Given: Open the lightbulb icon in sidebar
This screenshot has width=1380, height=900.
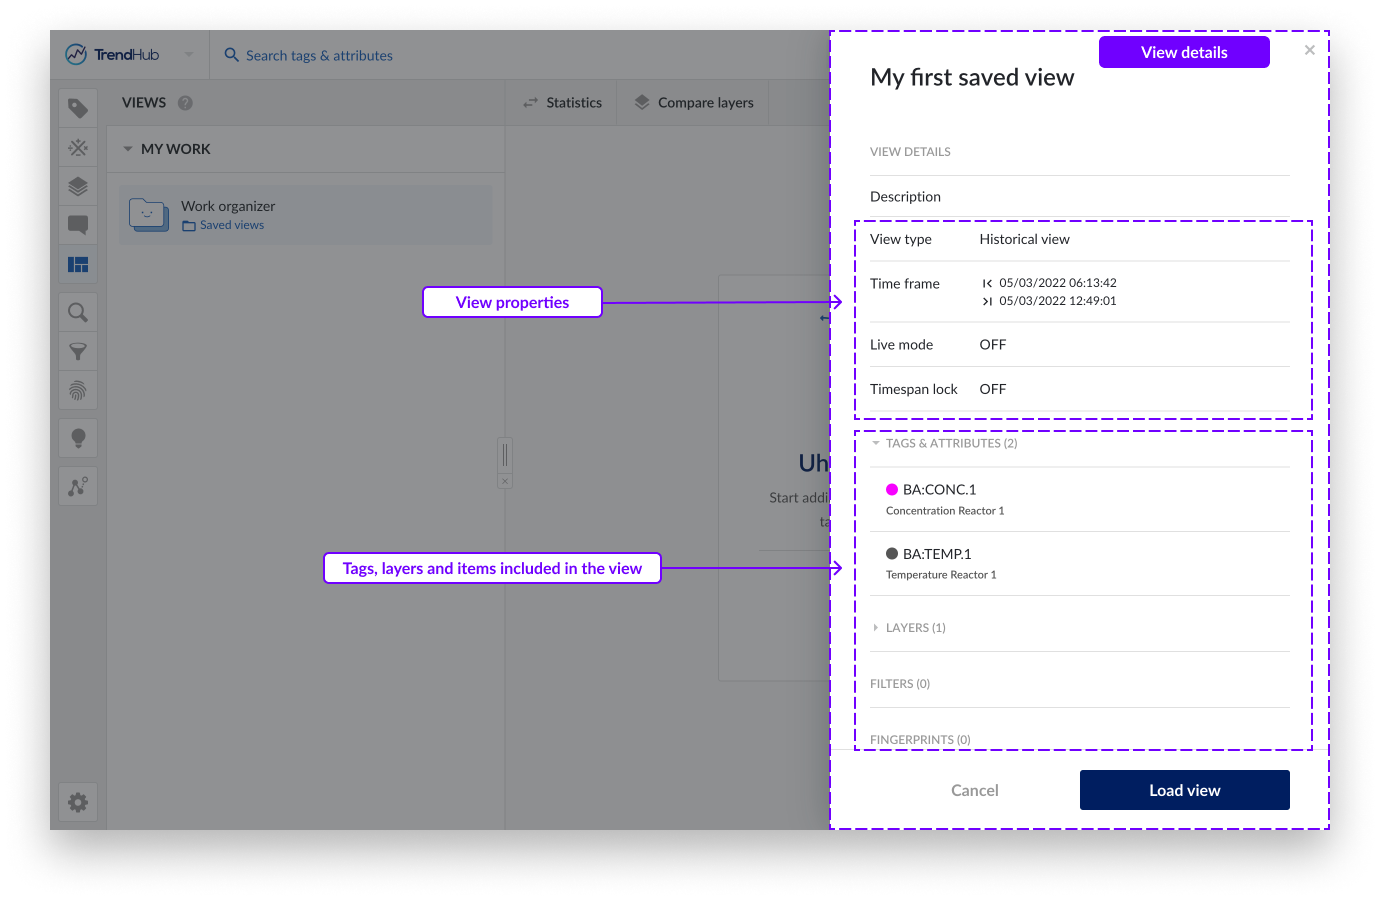Looking at the screenshot, I should coord(78,438).
